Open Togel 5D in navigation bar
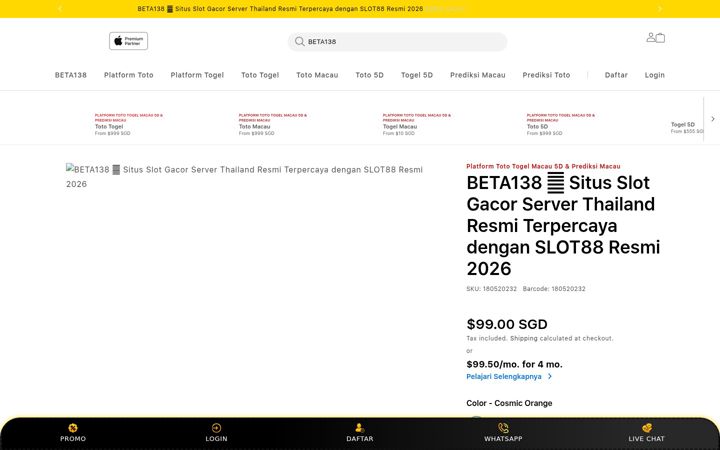The height and width of the screenshot is (450, 720). [416, 75]
